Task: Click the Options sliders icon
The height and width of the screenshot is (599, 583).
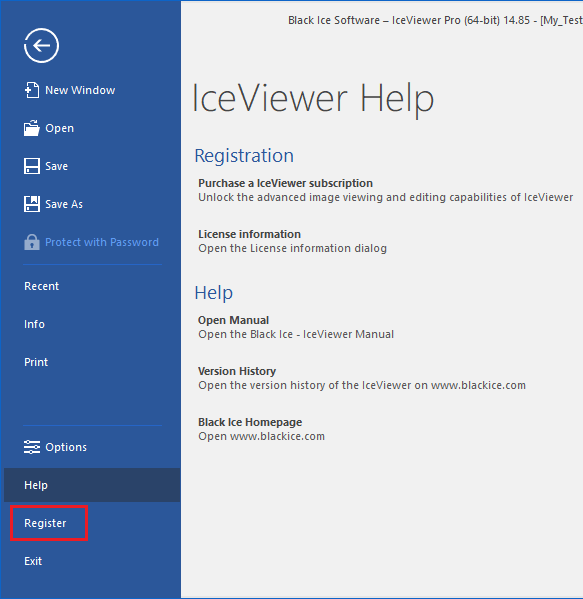Action: click(x=32, y=447)
